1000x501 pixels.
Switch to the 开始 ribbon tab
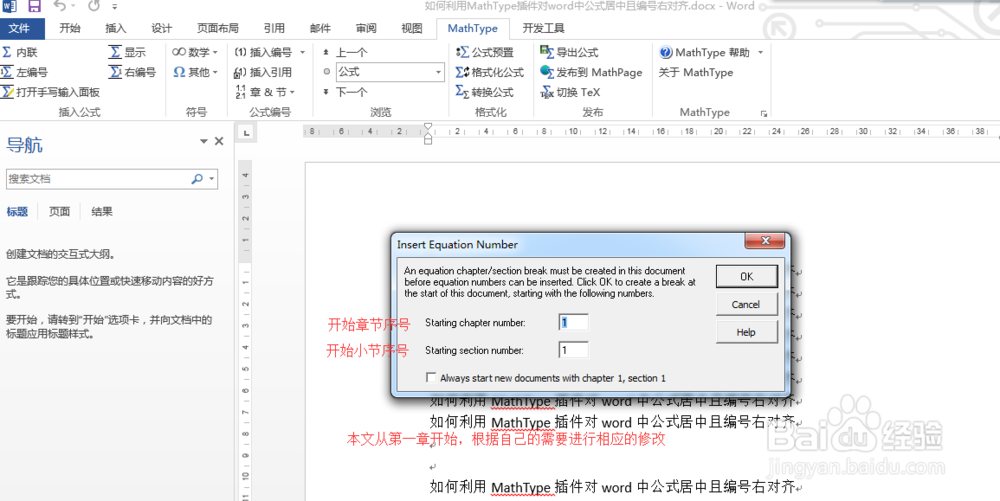click(x=70, y=28)
